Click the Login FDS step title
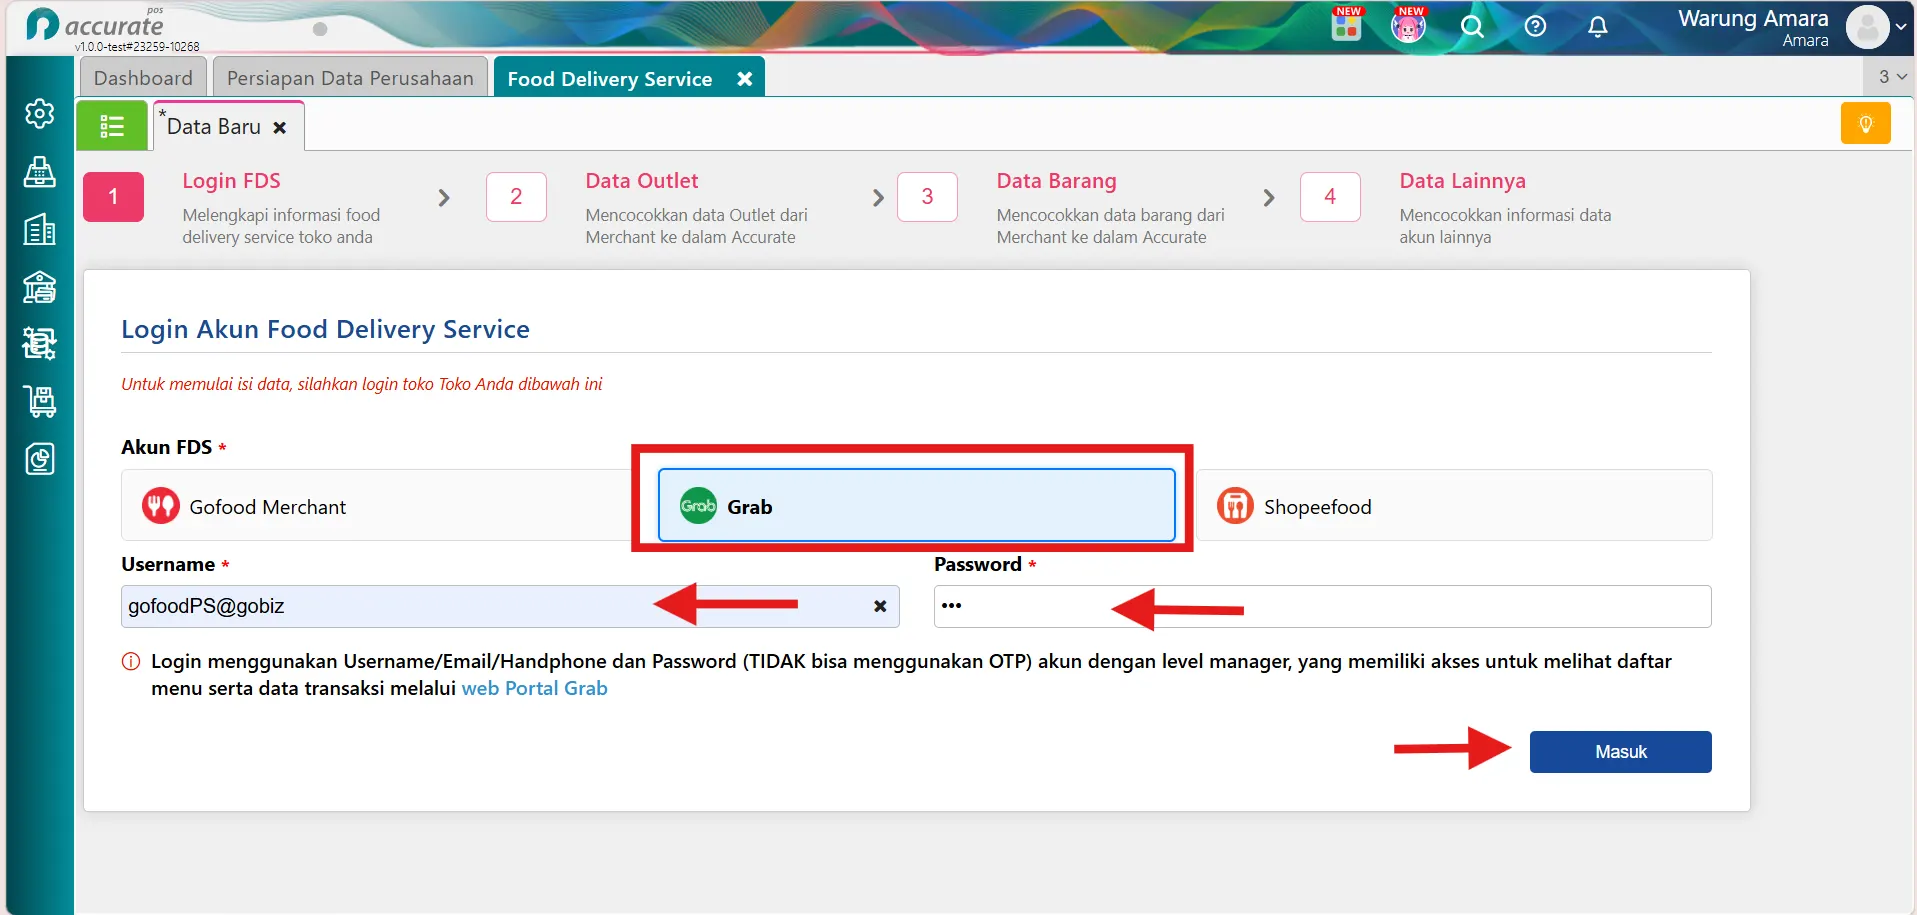Viewport: 1917px width, 915px height. 231,181
